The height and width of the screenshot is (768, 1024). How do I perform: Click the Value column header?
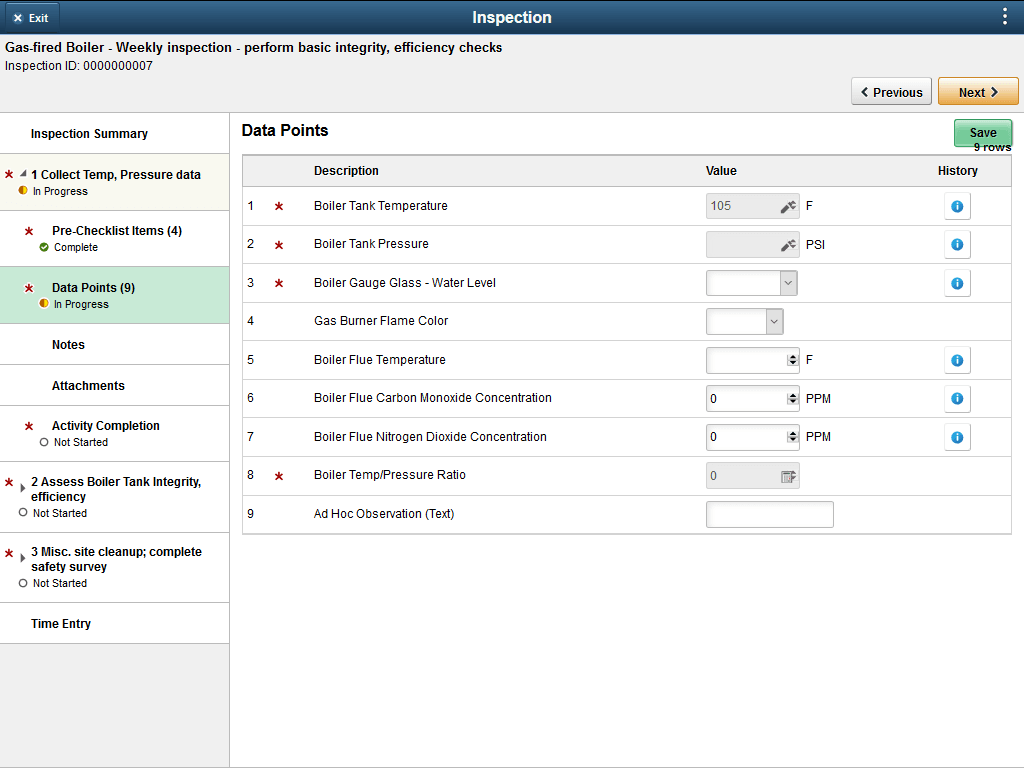721,170
